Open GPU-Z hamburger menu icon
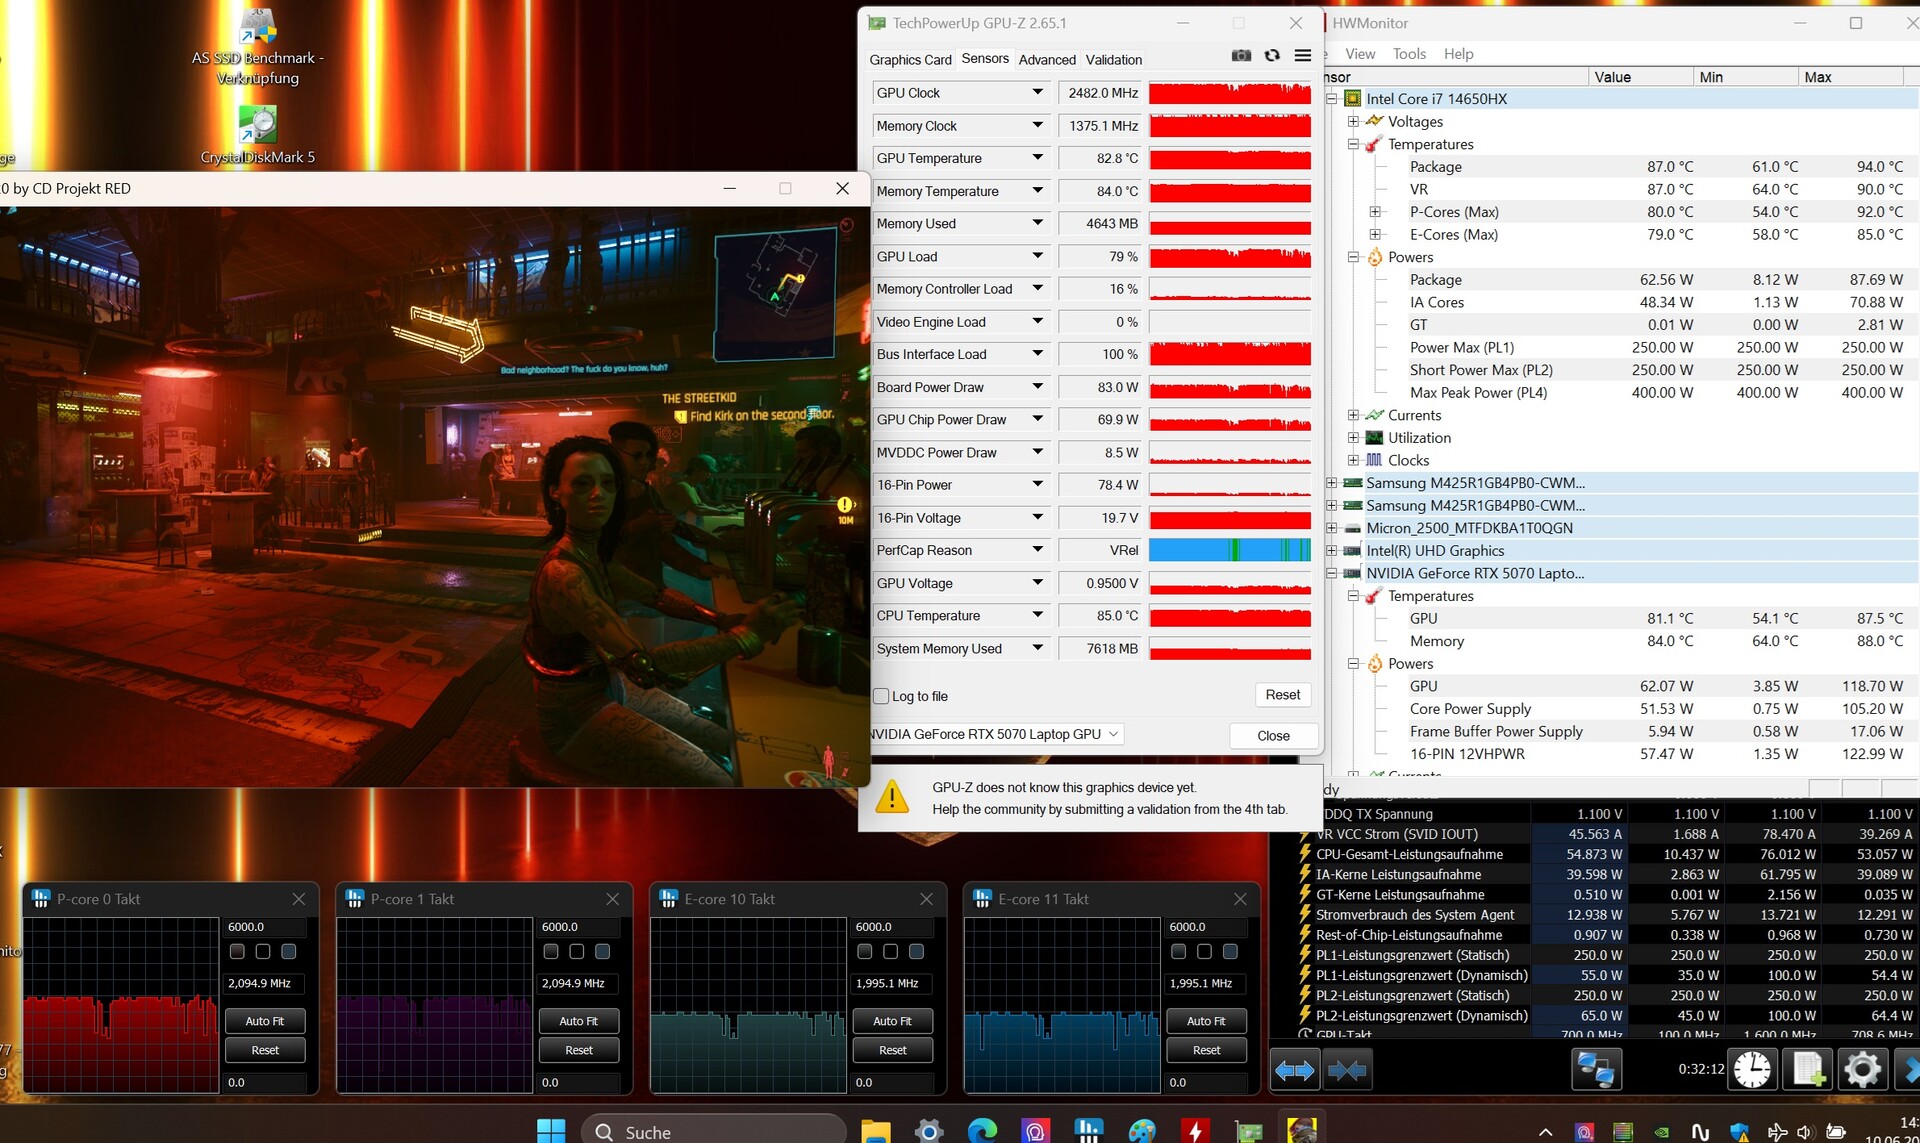This screenshot has width=1920, height=1143. click(x=1302, y=56)
